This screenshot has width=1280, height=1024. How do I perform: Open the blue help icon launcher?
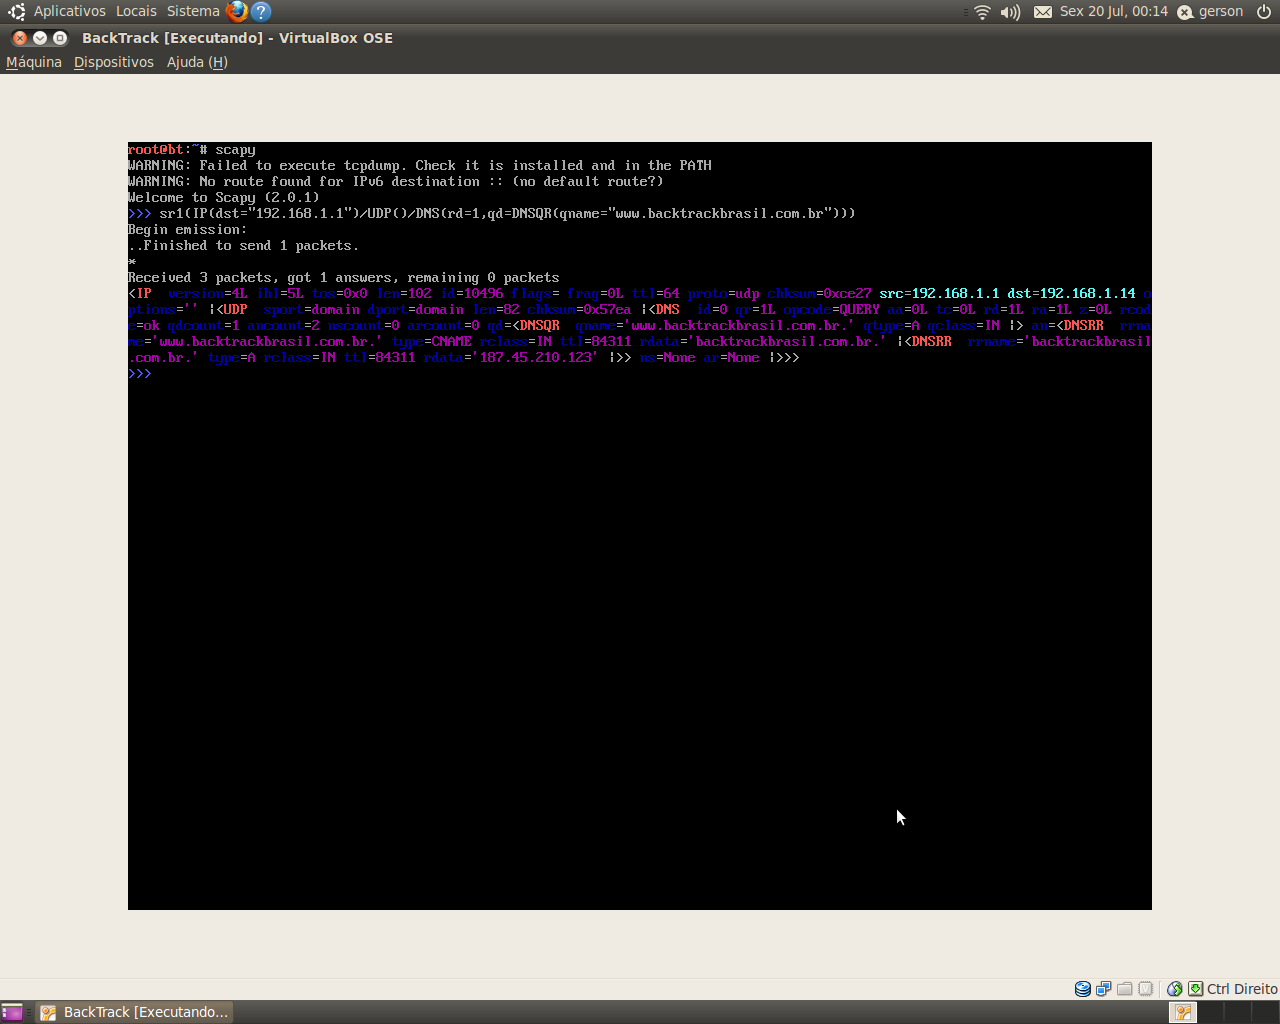click(x=261, y=12)
